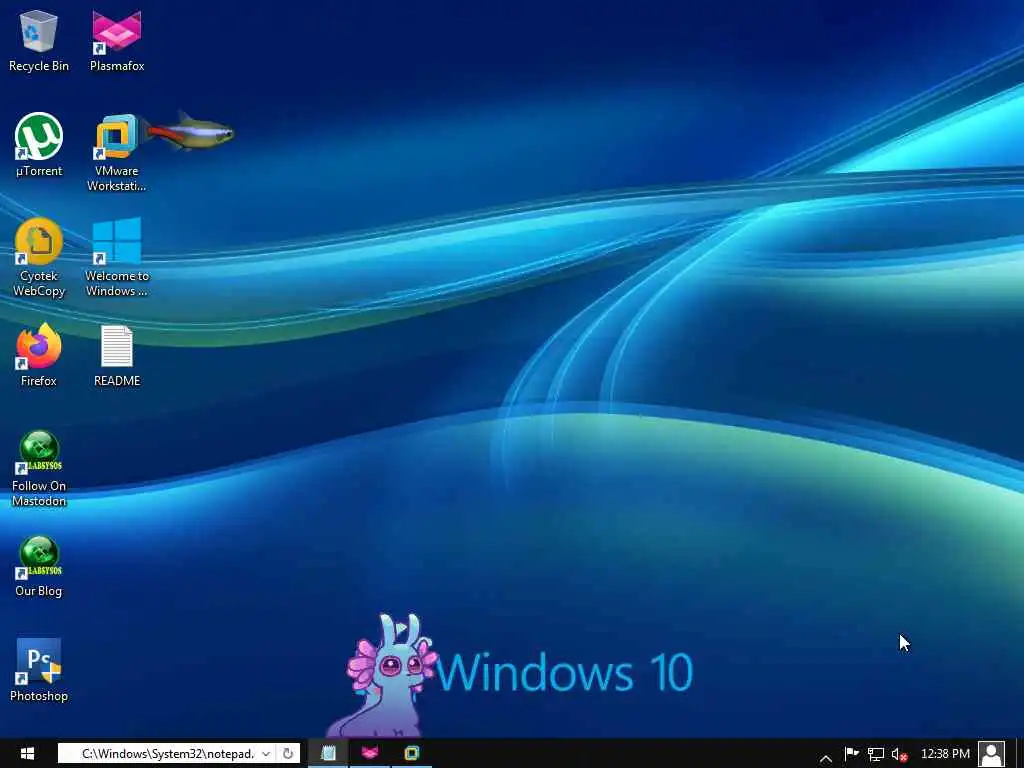The width and height of the screenshot is (1024, 768).
Task: Launch the Plasmafox desktop shortcut
Action: coord(117,40)
